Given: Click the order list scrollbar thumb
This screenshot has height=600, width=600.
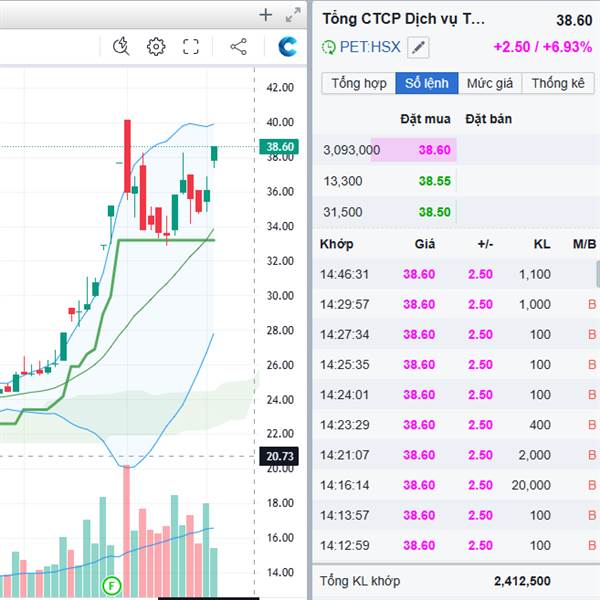Looking at the screenshot, I should pyautogui.click(x=598, y=274).
